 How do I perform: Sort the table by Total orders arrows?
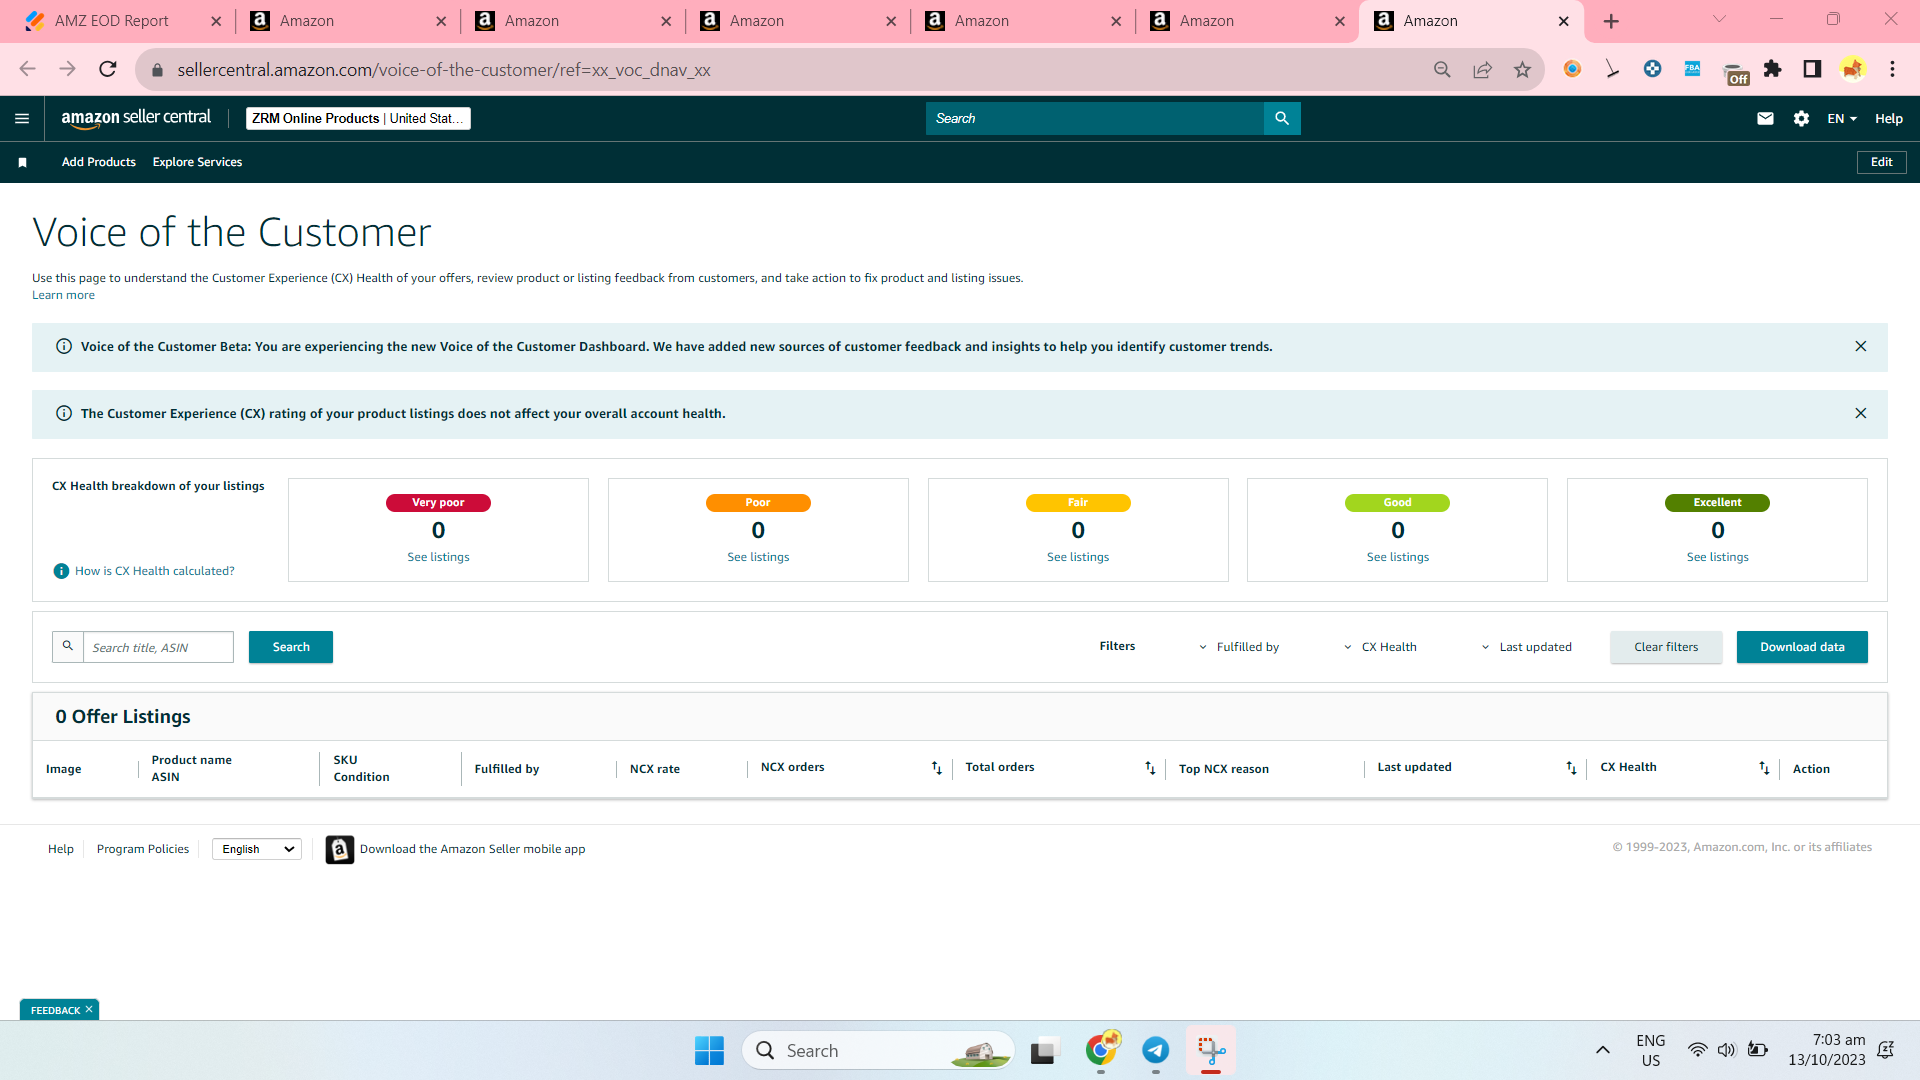point(1150,768)
